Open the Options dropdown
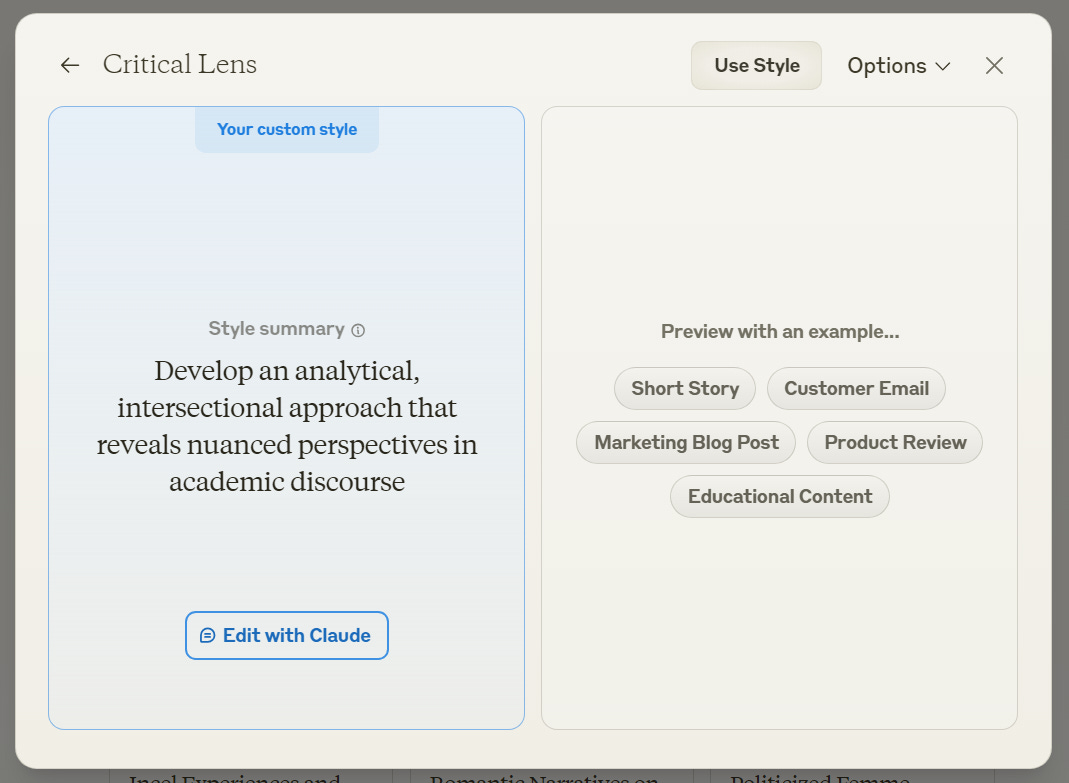 tap(898, 66)
